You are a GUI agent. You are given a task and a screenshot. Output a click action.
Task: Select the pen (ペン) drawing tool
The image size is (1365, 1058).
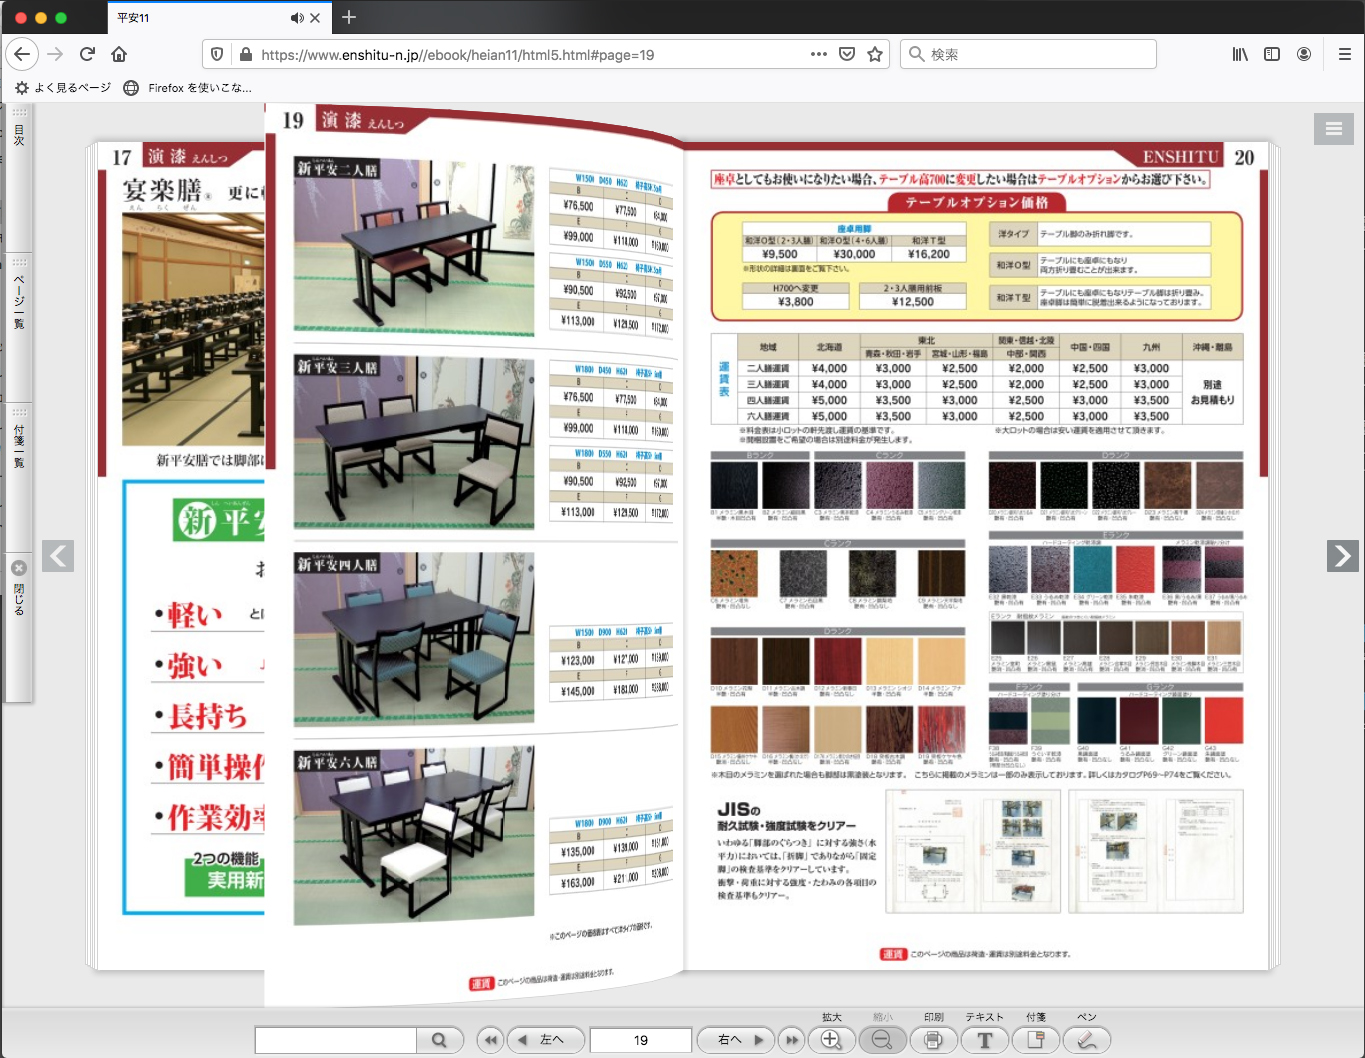coord(1086,1040)
